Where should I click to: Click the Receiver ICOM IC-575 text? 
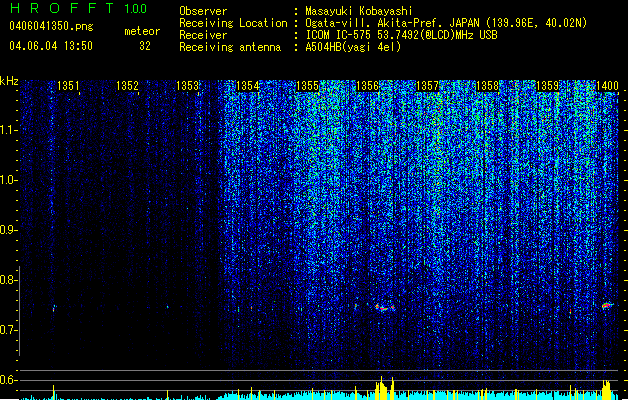click(402, 35)
